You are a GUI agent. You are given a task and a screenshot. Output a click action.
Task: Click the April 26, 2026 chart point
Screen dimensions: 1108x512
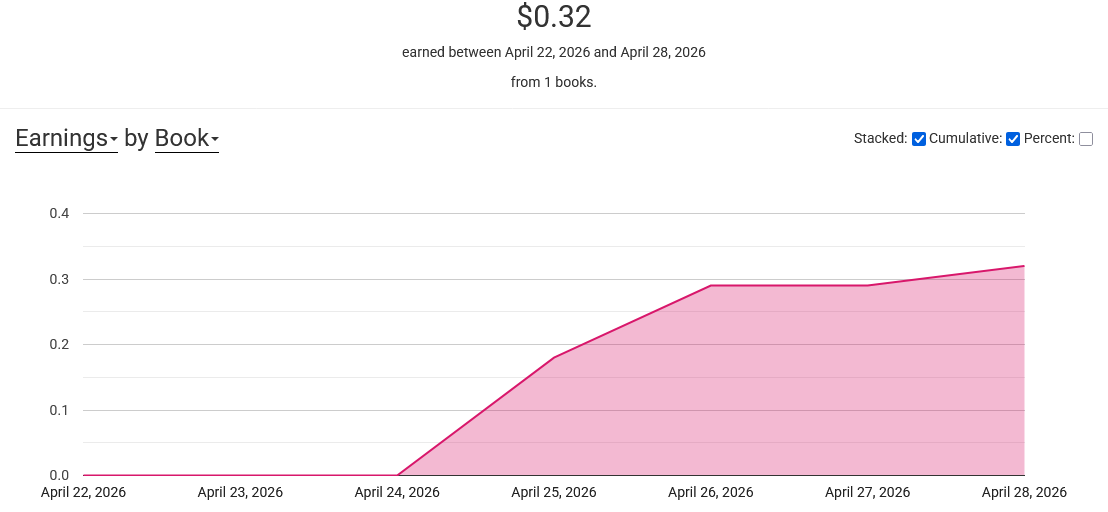coord(711,285)
